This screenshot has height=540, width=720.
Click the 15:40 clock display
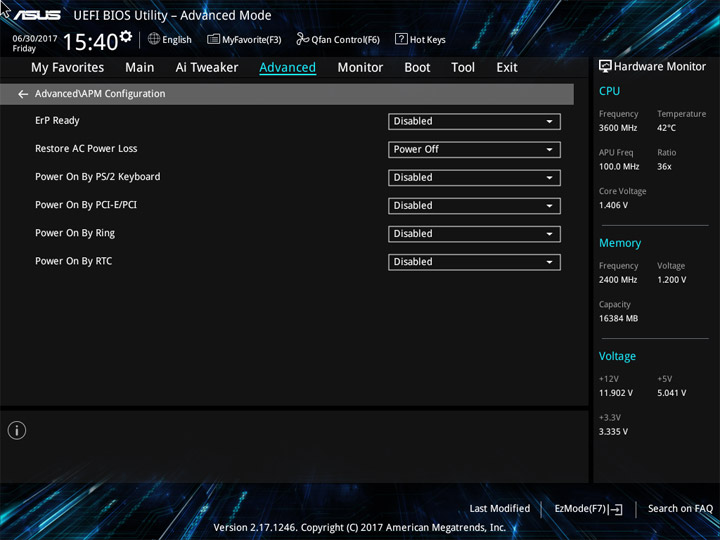point(90,42)
